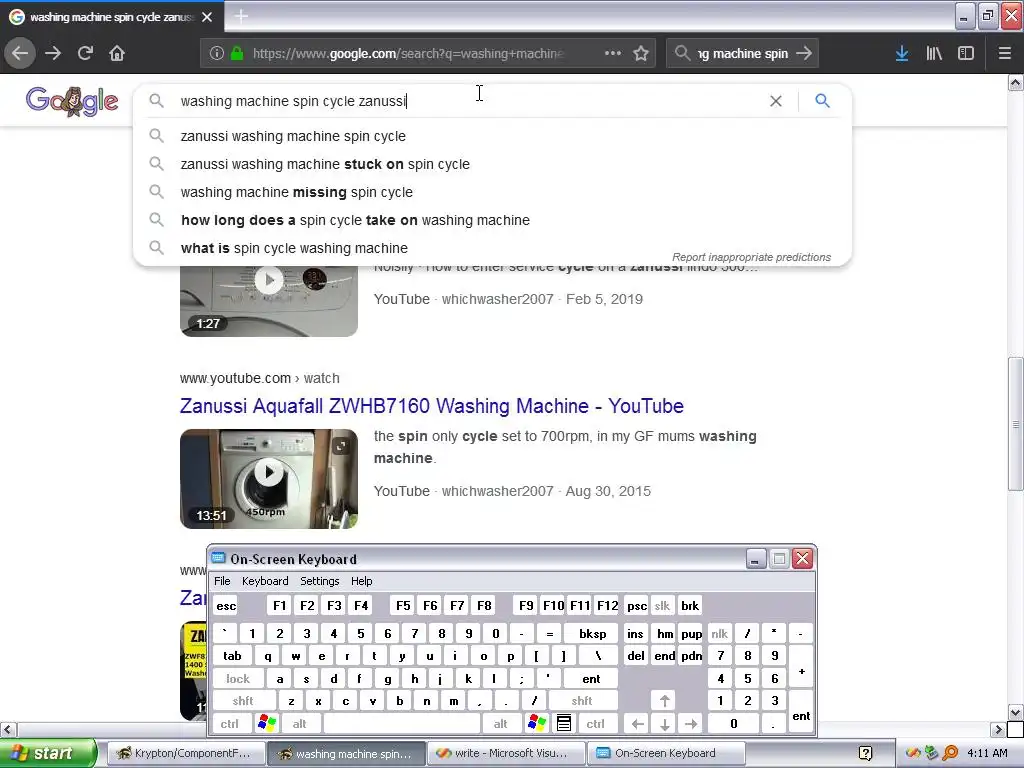Toggle the right ctrl key on keyboard
Screen dimensions: 1024x768
tap(595, 724)
